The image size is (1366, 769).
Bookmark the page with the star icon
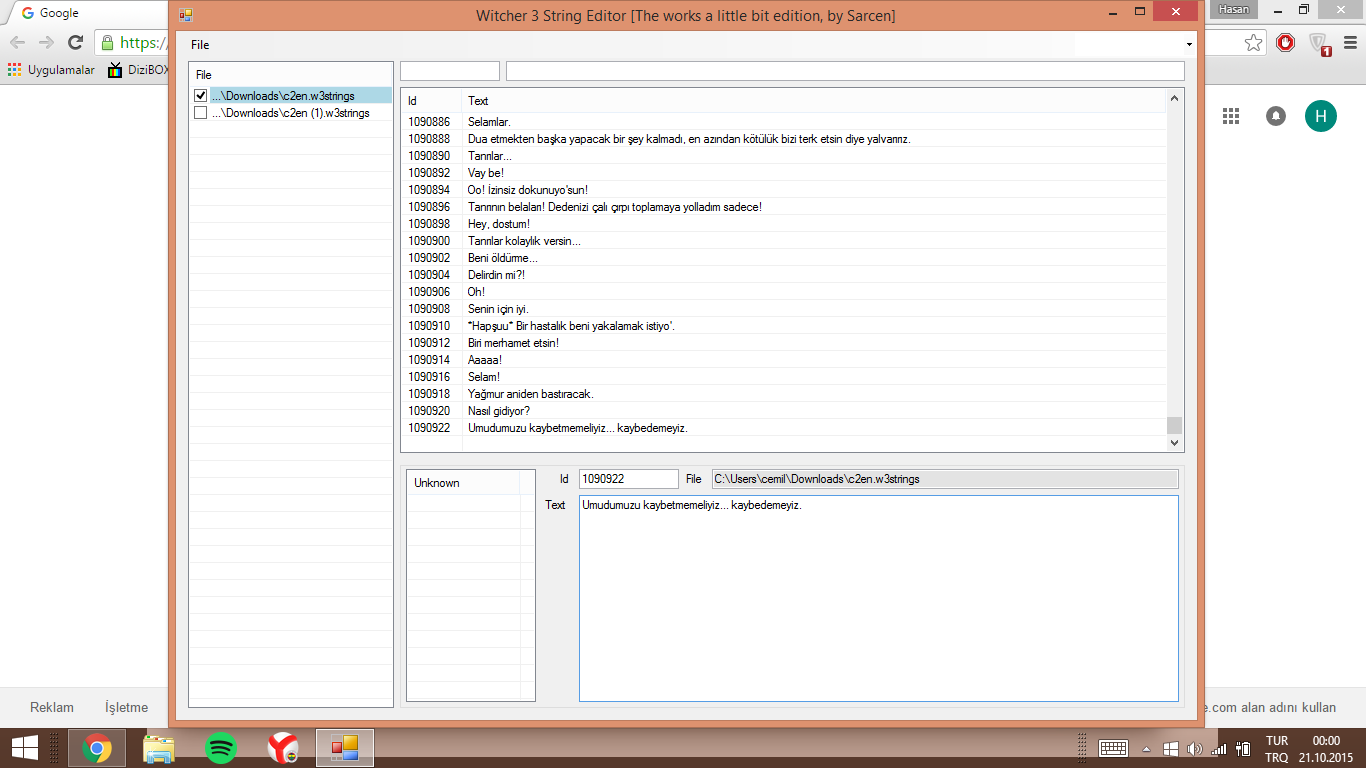pos(1253,43)
